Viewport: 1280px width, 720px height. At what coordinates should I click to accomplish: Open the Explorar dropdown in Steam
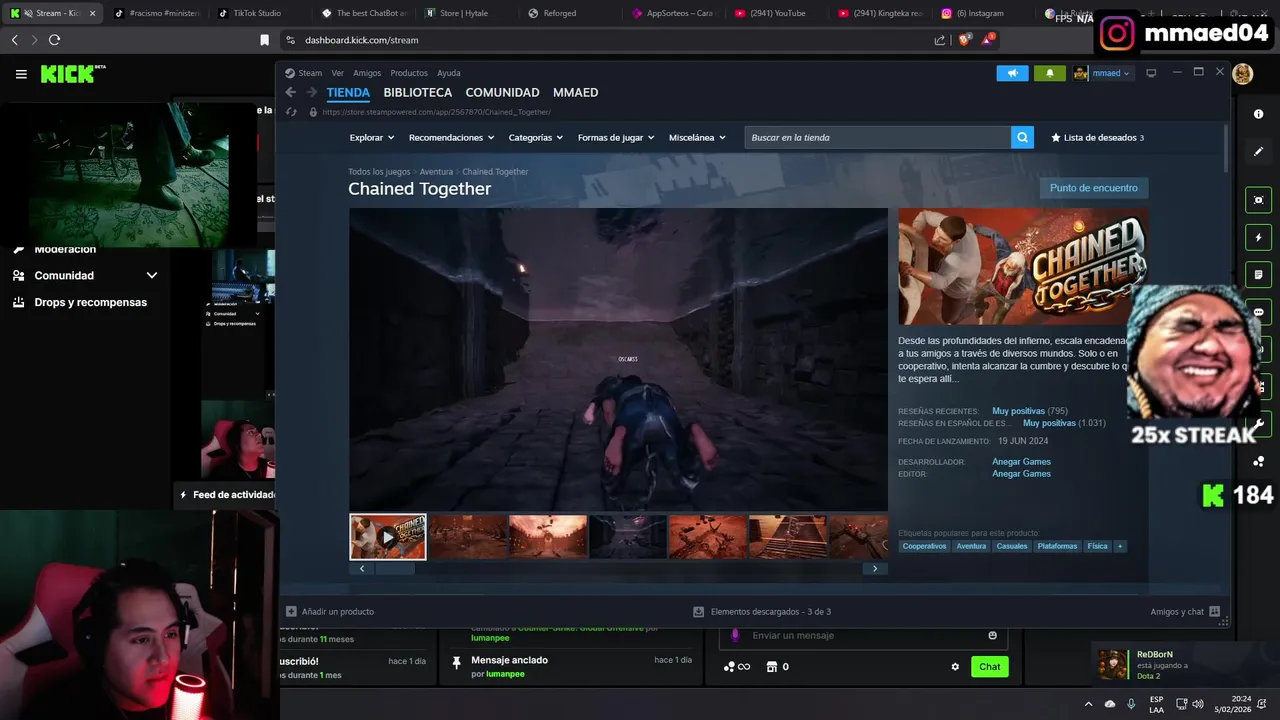pyautogui.click(x=370, y=138)
